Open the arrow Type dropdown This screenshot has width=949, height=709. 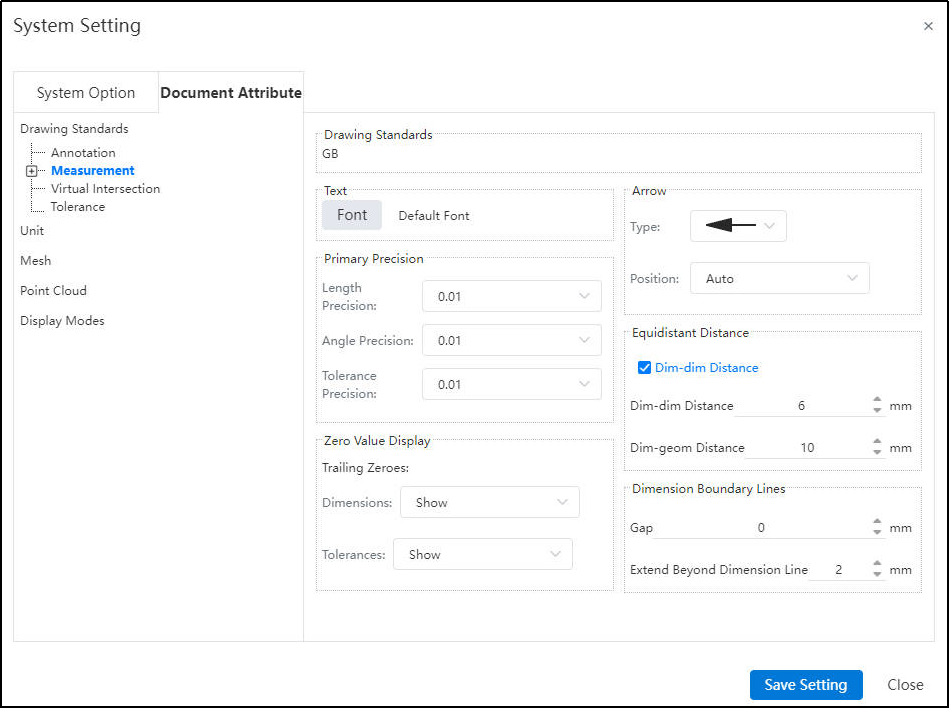[x=738, y=226]
